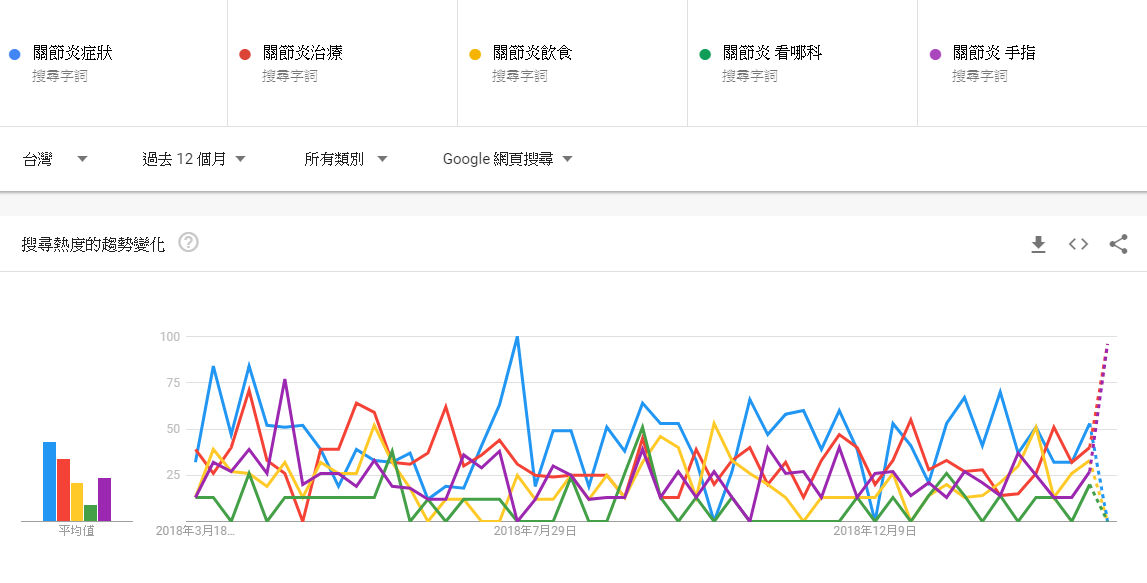Viewport: 1147px width, 583px height.
Task: Click the 關節炎 手指 search term
Action: tap(994, 53)
